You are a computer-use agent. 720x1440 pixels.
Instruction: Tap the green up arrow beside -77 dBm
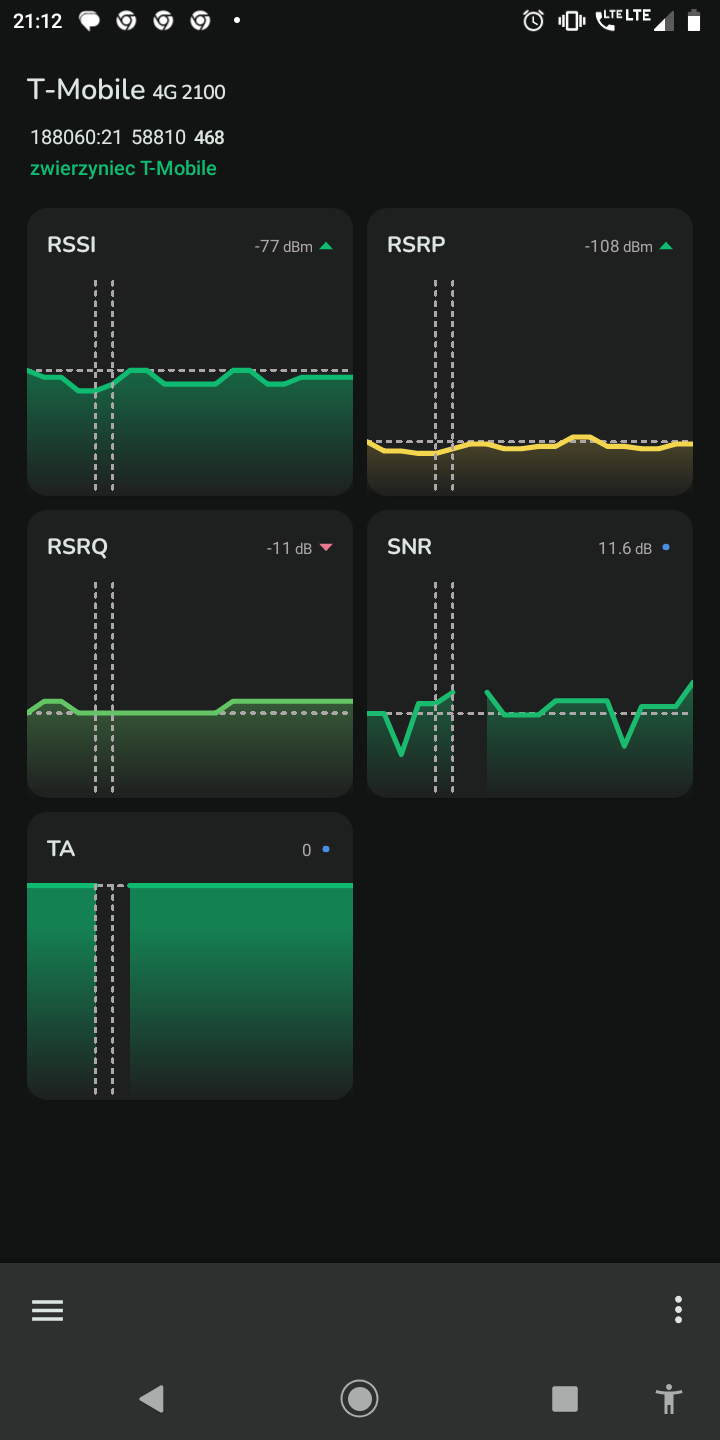coord(326,246)
